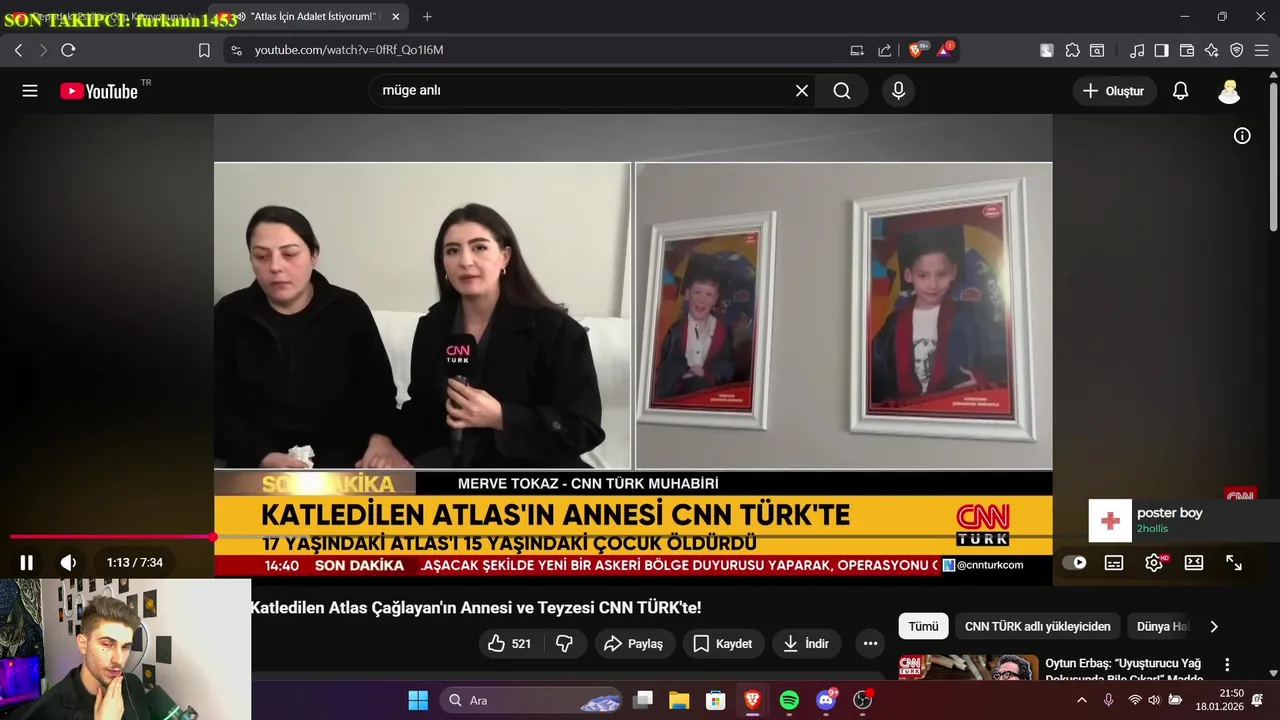
Task: Open Leo AI sparkle icon
Action: click(x=1212, y=50)
